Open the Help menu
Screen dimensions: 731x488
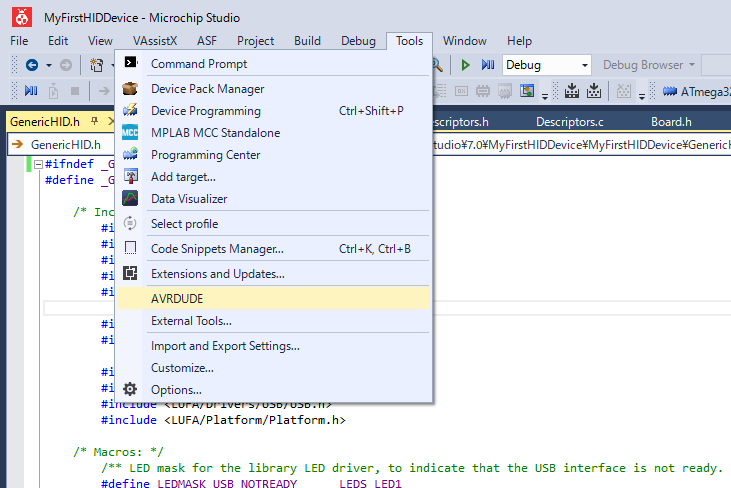pos(519,41)
